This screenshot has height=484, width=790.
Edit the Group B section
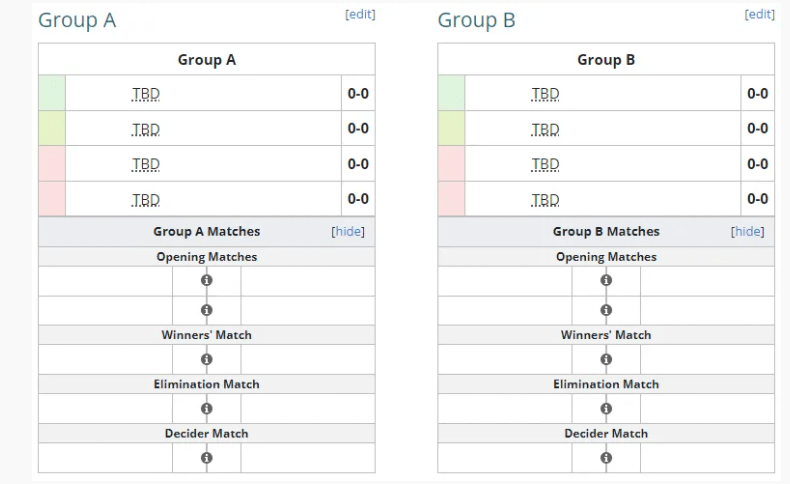tap(759, 15)
